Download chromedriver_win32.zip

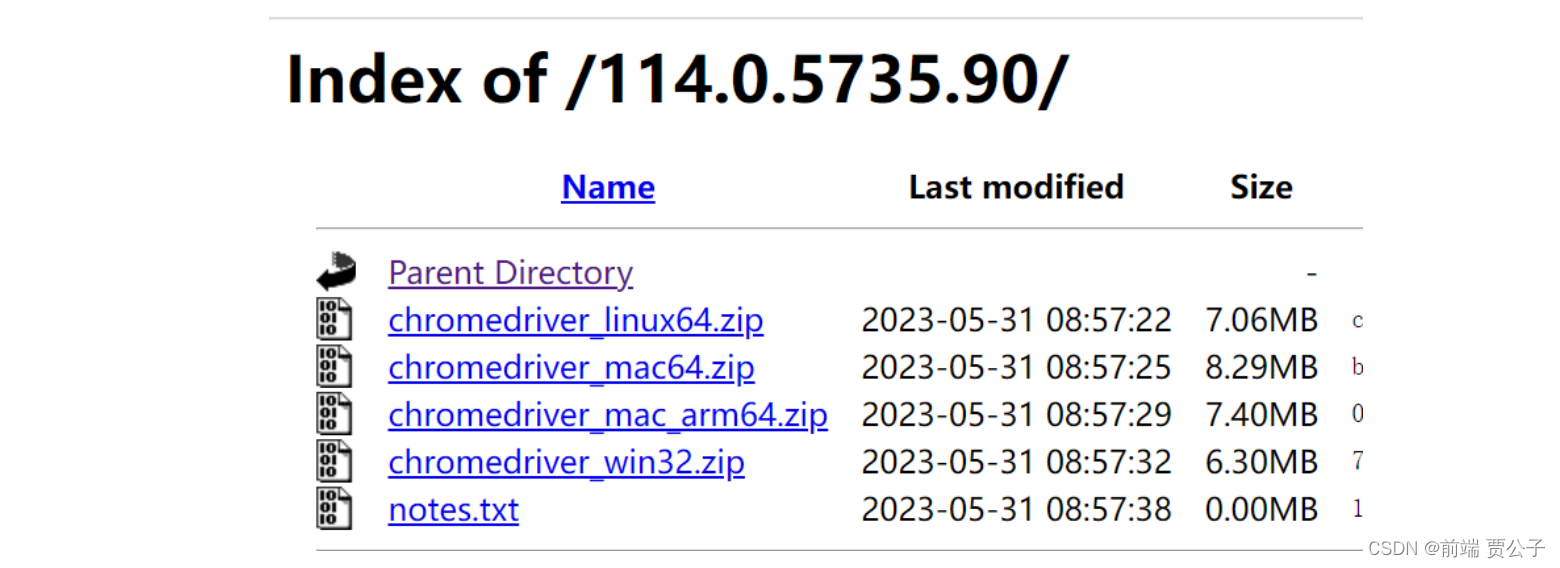click(566, 462)
